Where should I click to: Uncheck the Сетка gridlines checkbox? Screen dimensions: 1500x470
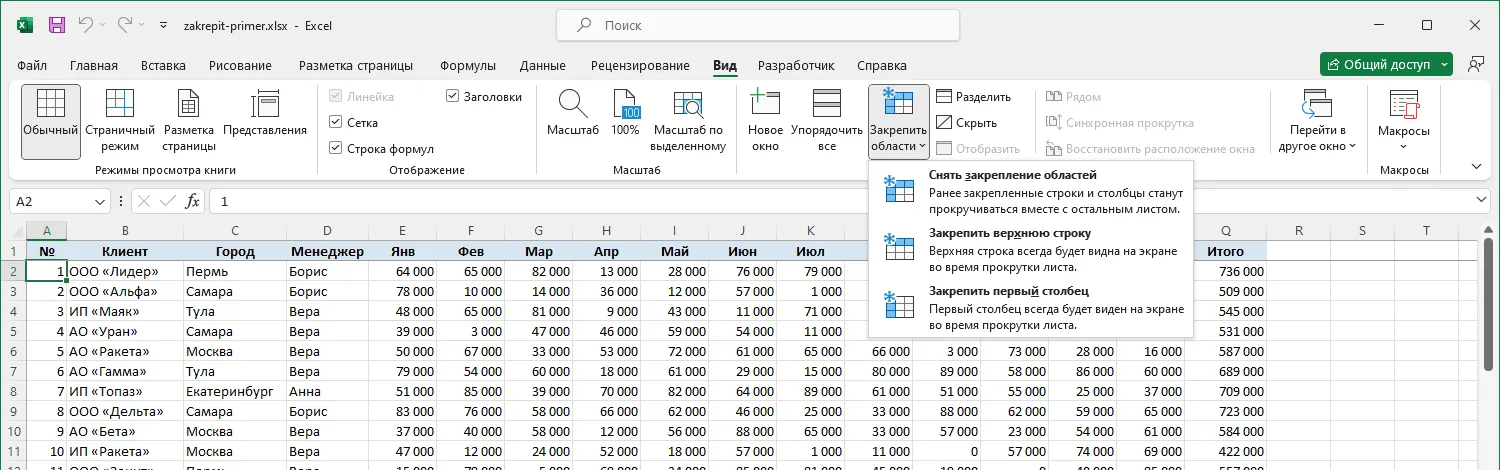pyautogui.click(x=336, y=123)
